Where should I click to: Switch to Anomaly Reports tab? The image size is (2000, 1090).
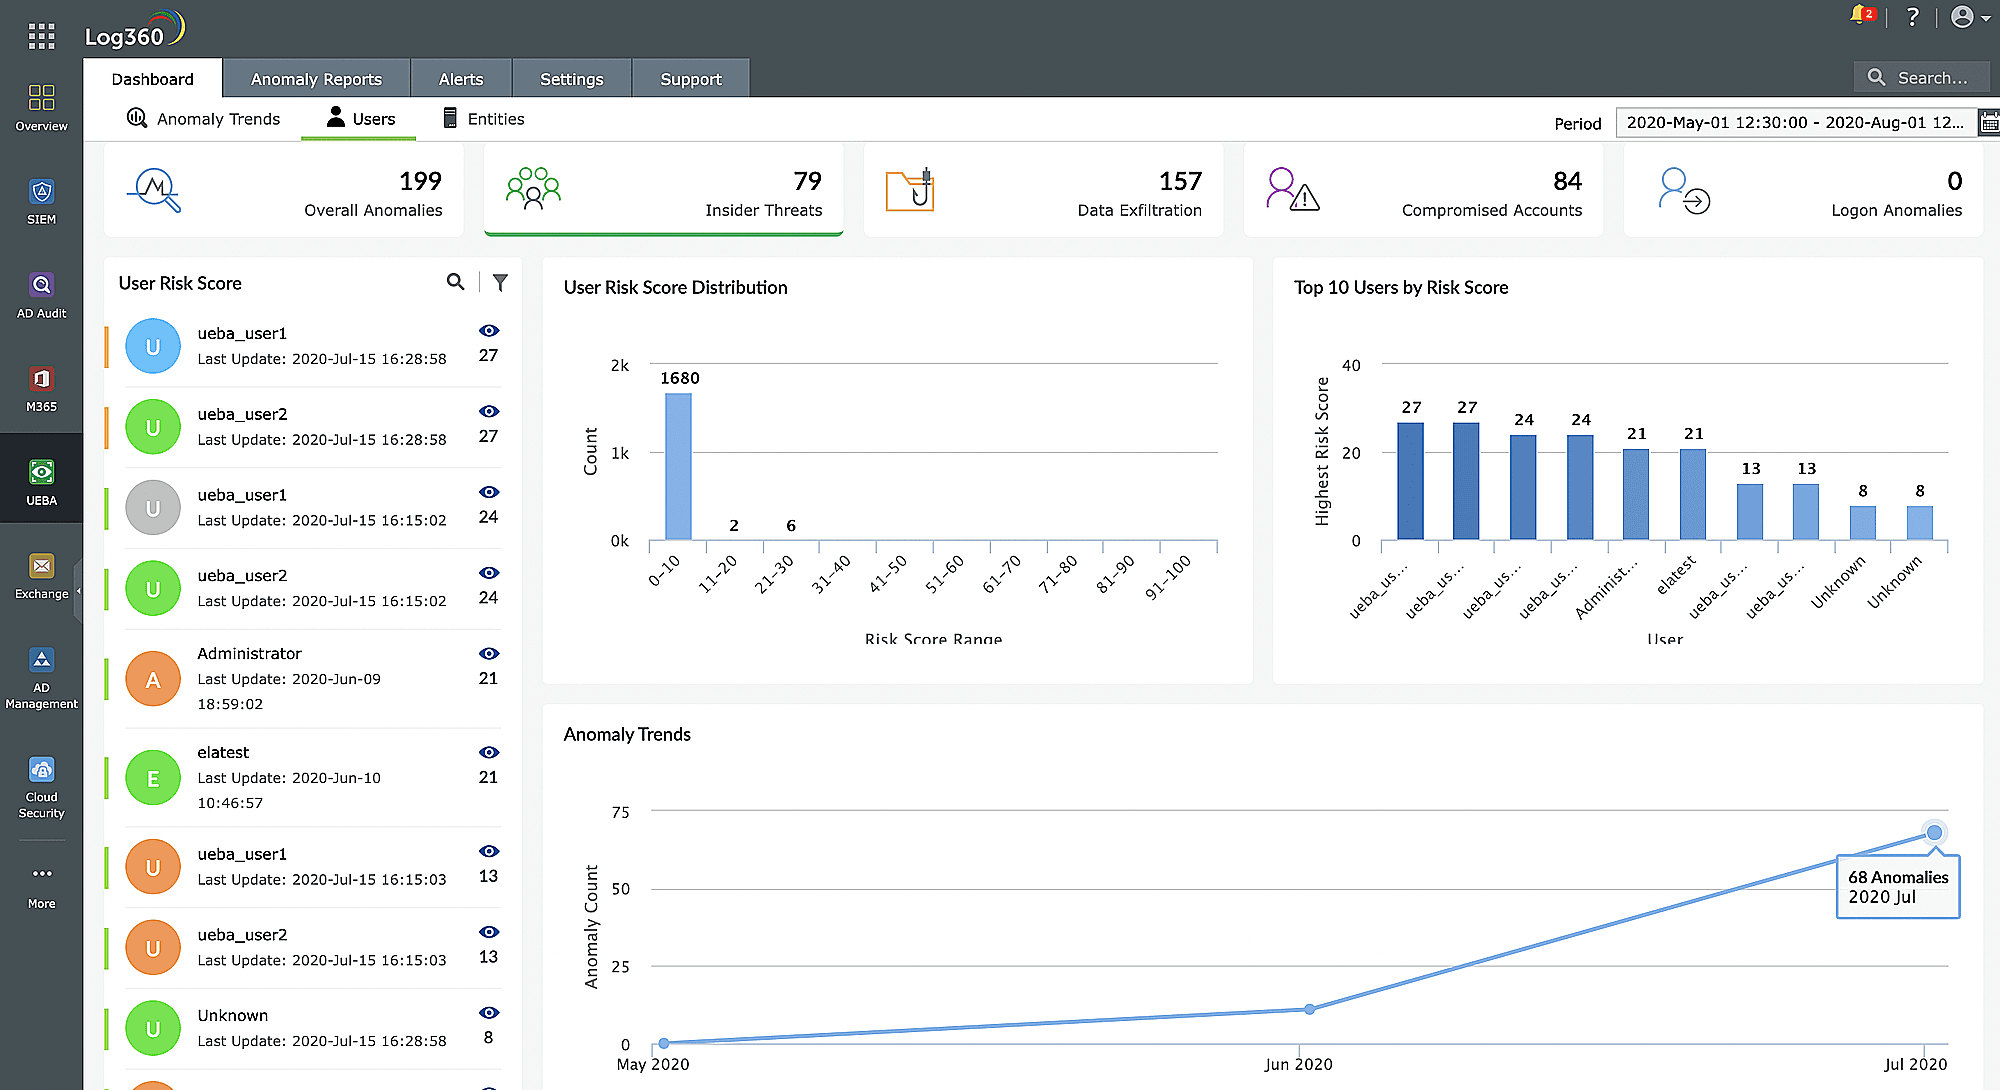(316, 79)
